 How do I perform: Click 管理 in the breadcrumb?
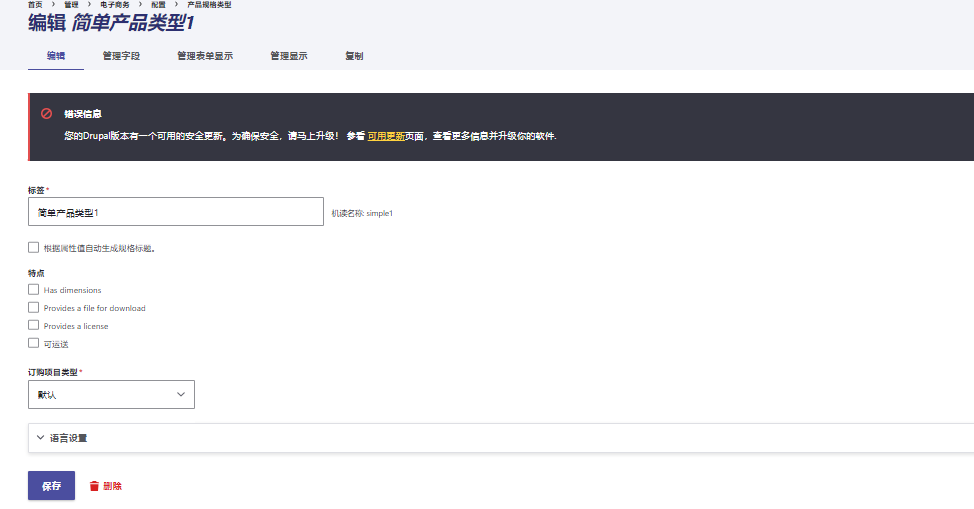71,4
